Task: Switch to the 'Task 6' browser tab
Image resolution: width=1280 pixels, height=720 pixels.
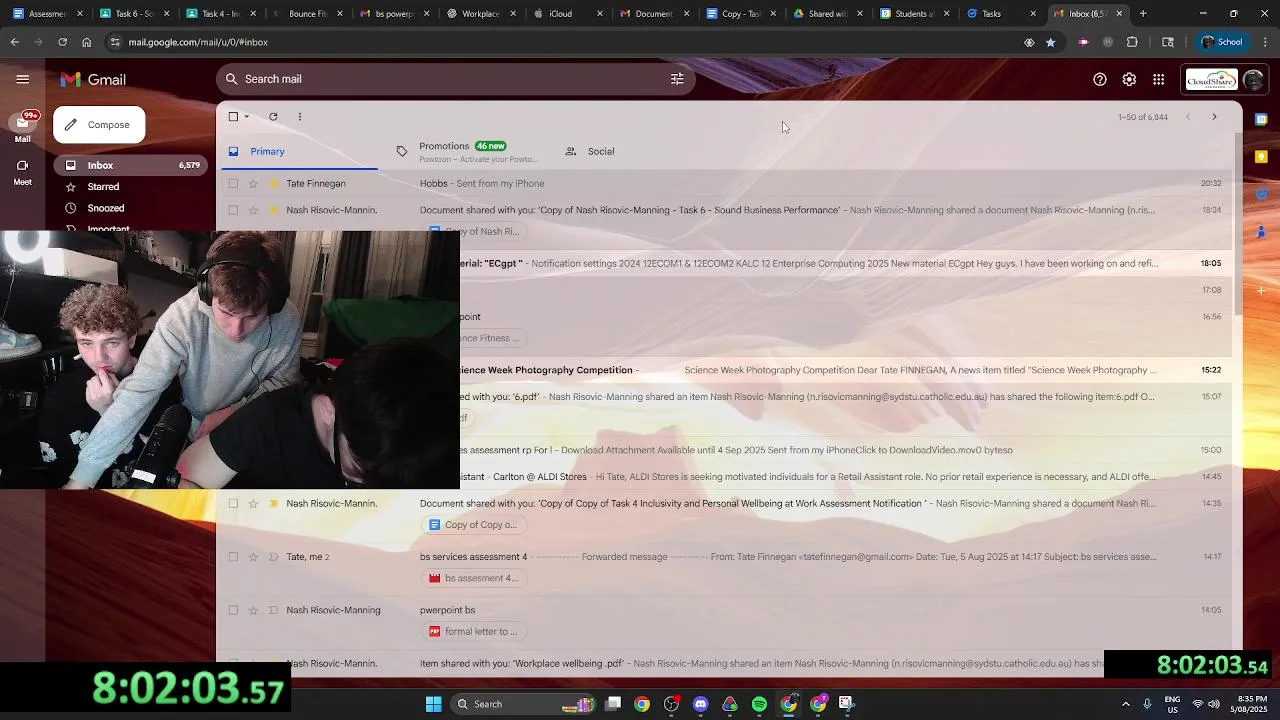Action: (x=135, y=14)
